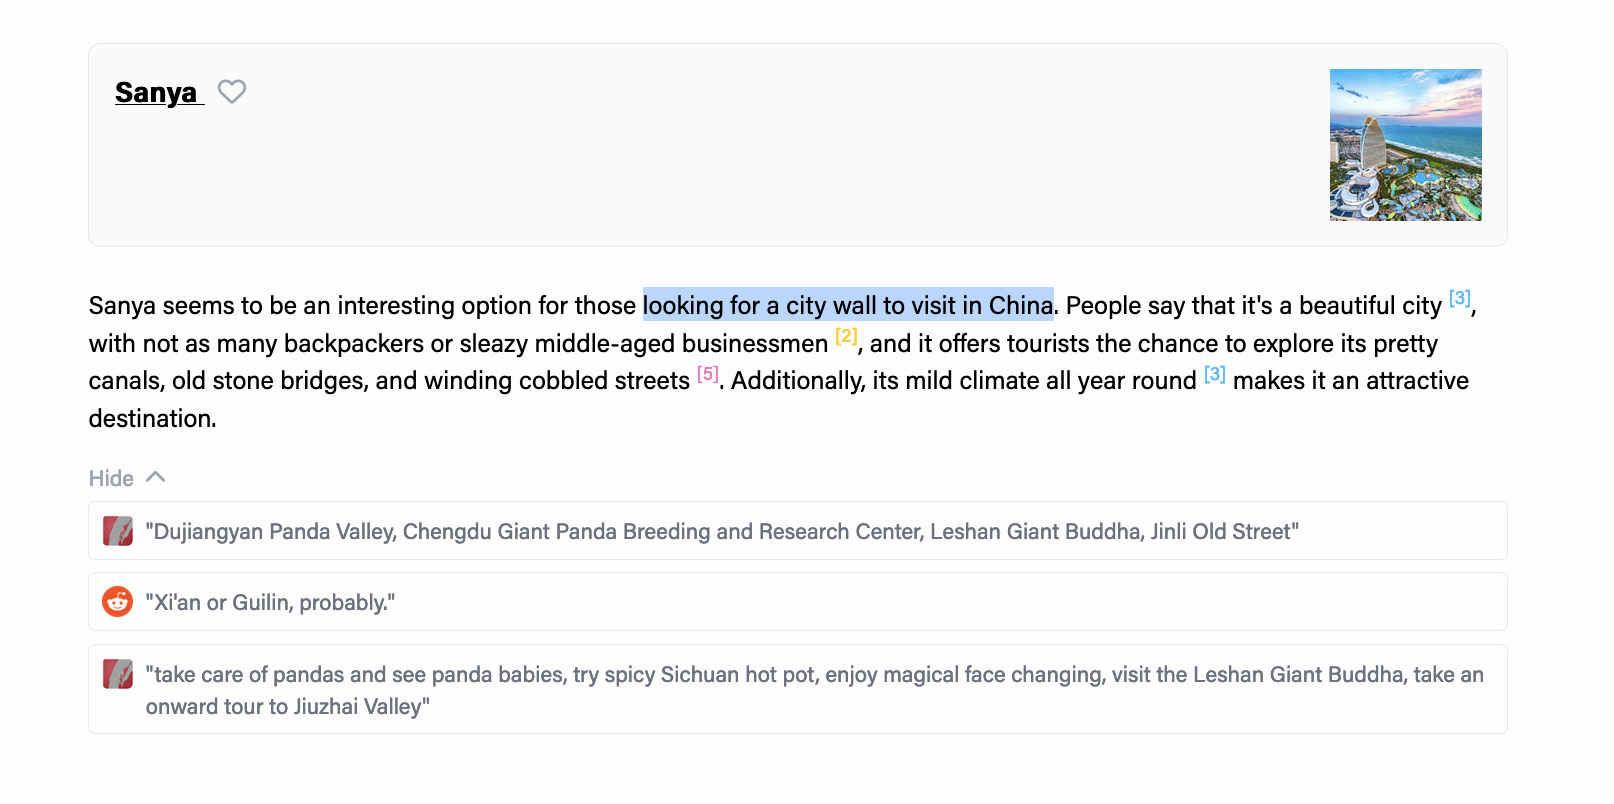Click the pink citation [5] marker
The image size is (1614, 804).
708,374
